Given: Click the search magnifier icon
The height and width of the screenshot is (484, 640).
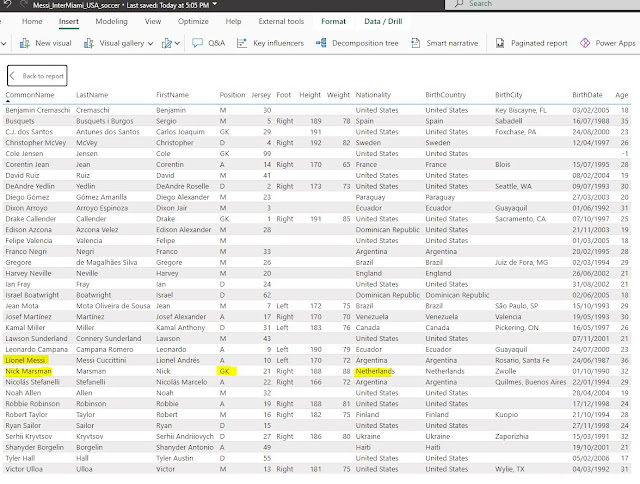Looking at the screenshot, I should point(459,3).
